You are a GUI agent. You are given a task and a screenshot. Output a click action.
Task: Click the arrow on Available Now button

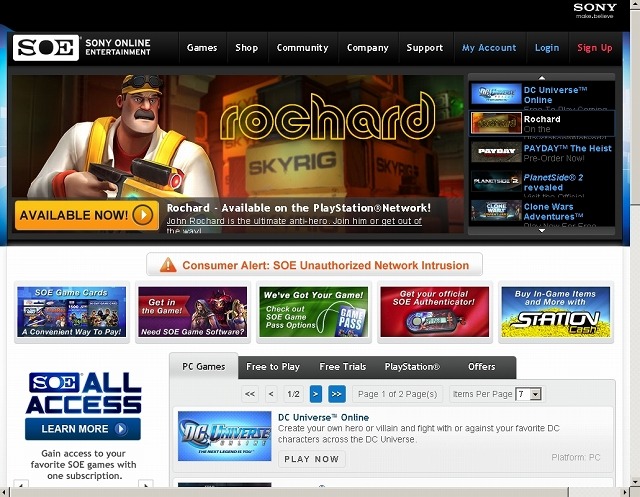point(143,215)
